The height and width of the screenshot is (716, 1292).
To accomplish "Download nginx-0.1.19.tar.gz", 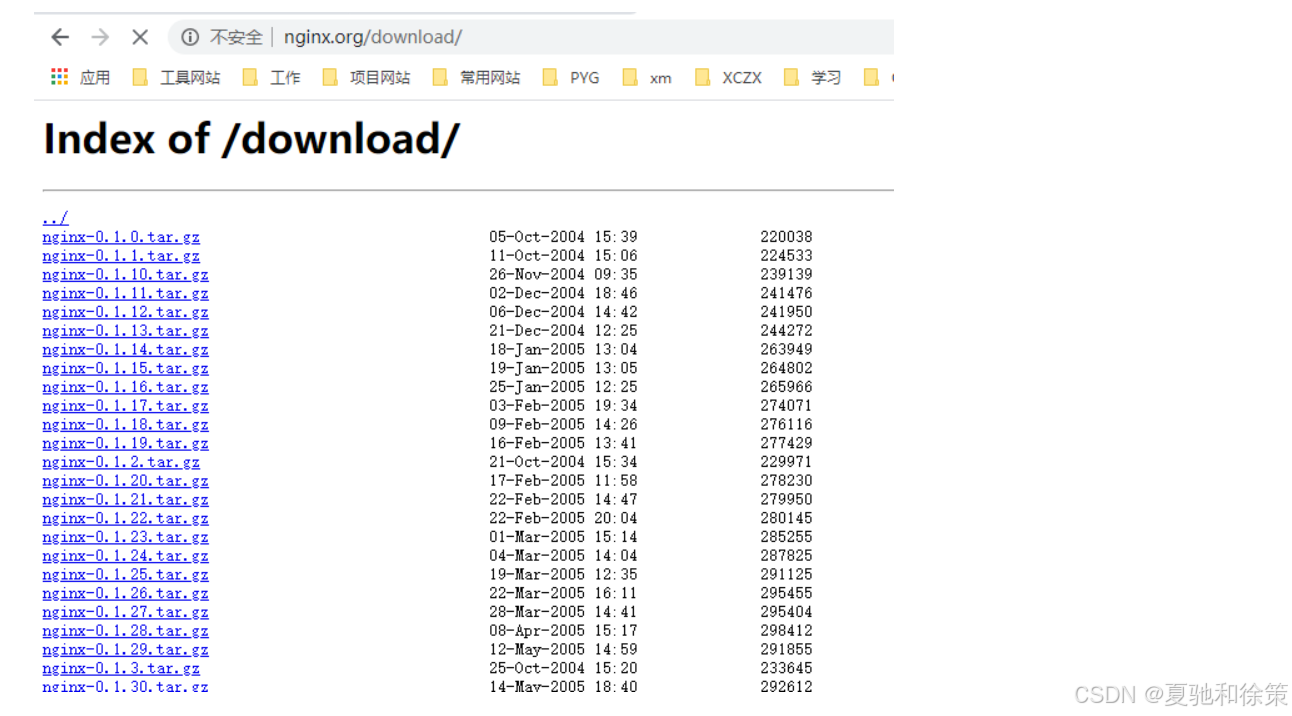I will coord(125,443).
